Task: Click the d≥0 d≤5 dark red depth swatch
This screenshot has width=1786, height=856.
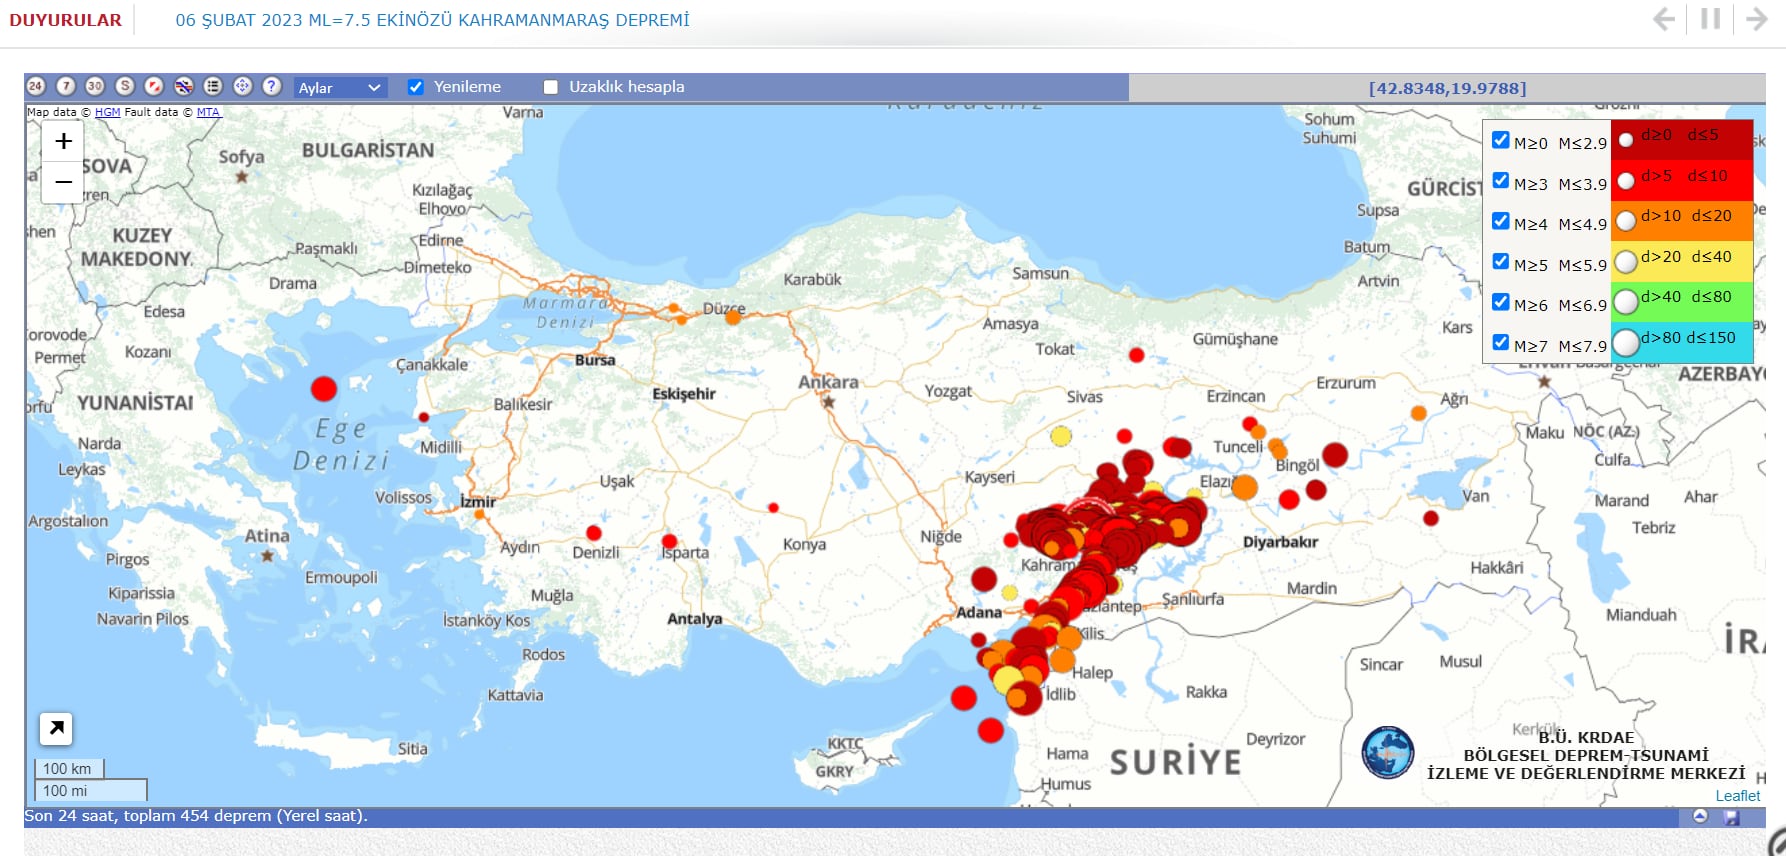Action: (1682, 139)
